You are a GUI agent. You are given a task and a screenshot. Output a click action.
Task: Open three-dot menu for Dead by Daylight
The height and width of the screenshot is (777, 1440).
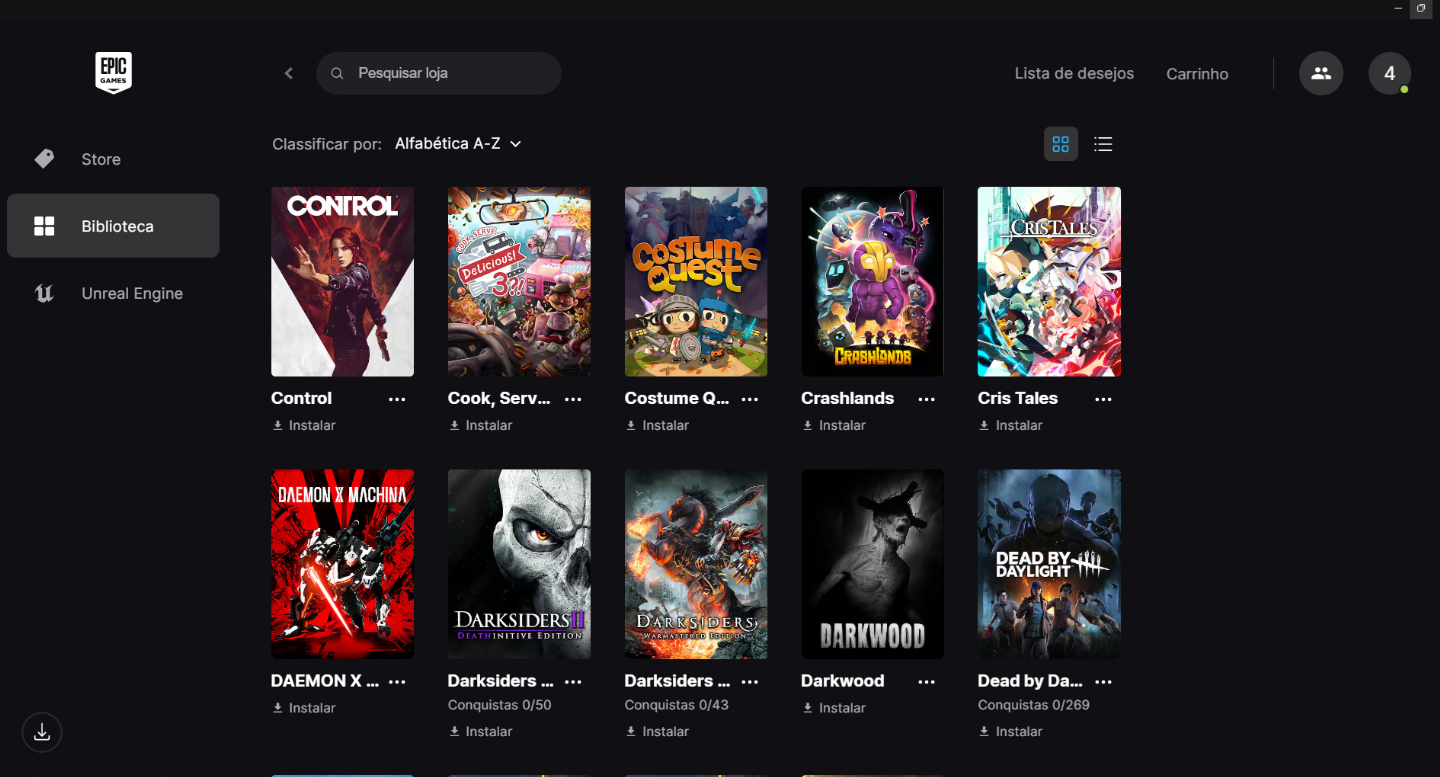click(x=1103, y=682)
